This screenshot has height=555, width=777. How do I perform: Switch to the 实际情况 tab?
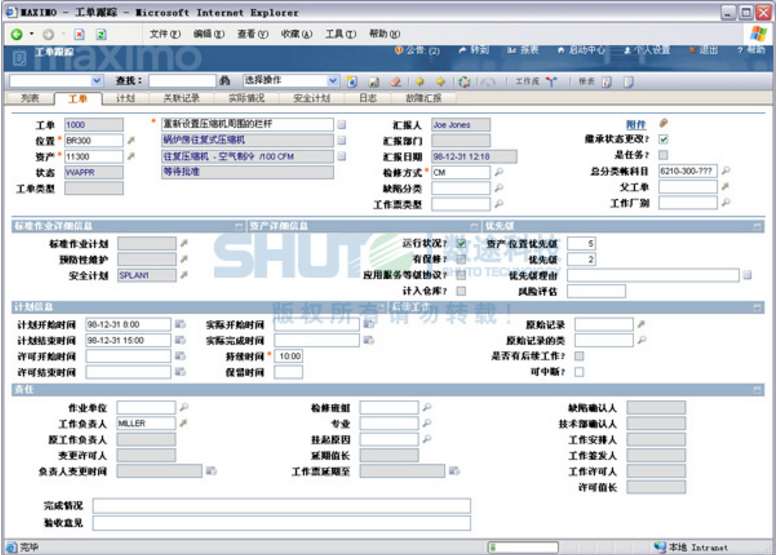point(246,98)
